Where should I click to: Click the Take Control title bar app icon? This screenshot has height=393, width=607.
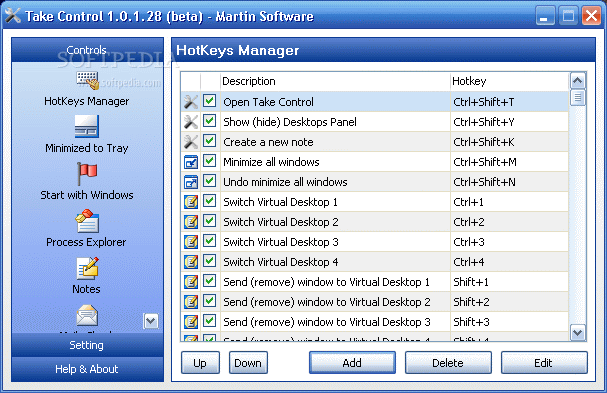[x=13, y=16]
